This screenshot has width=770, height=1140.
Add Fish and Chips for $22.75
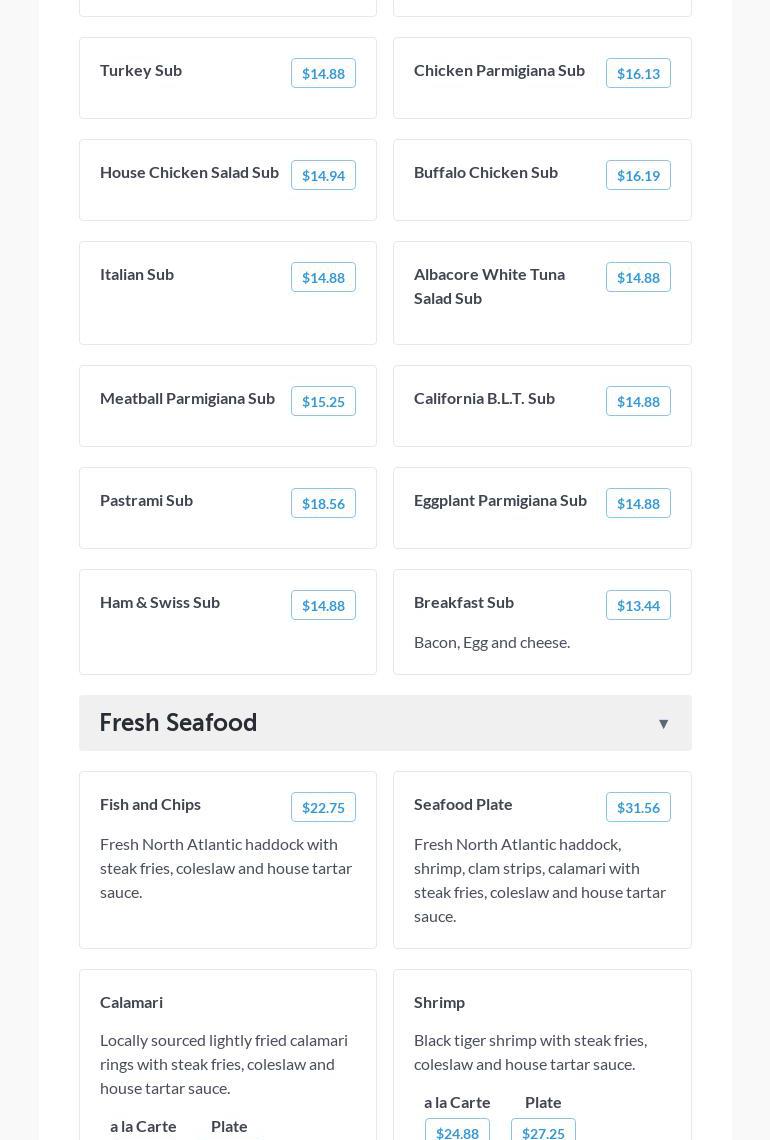323,807
